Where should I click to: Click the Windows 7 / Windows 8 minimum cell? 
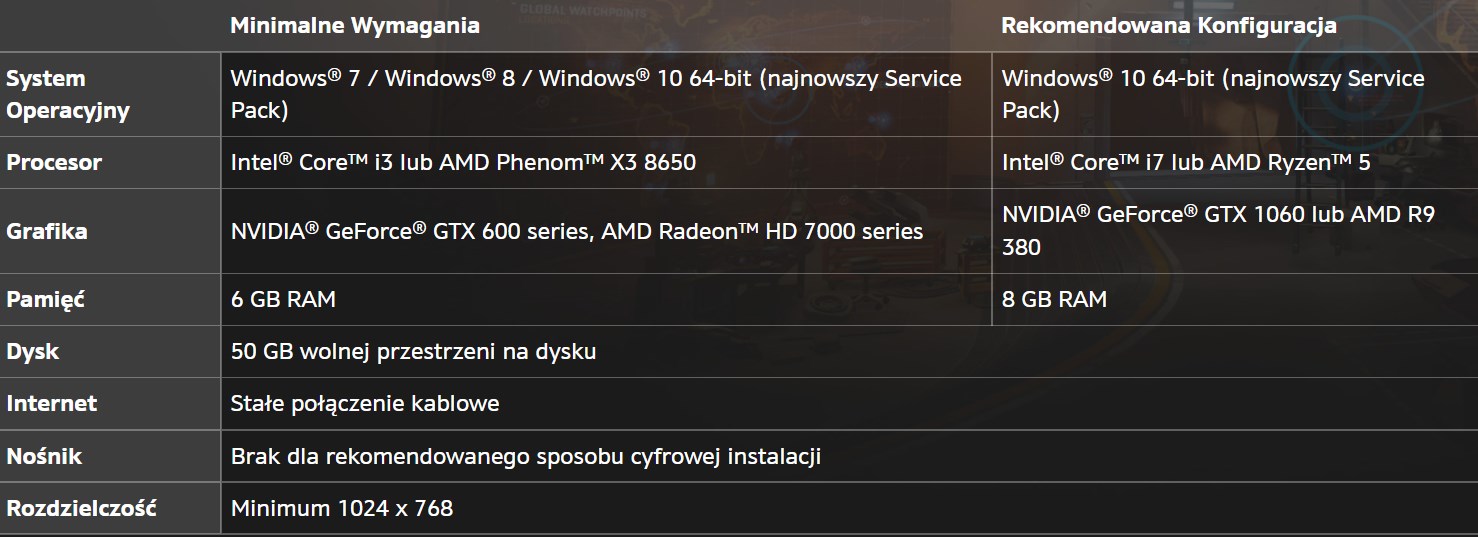coord(596,94)
